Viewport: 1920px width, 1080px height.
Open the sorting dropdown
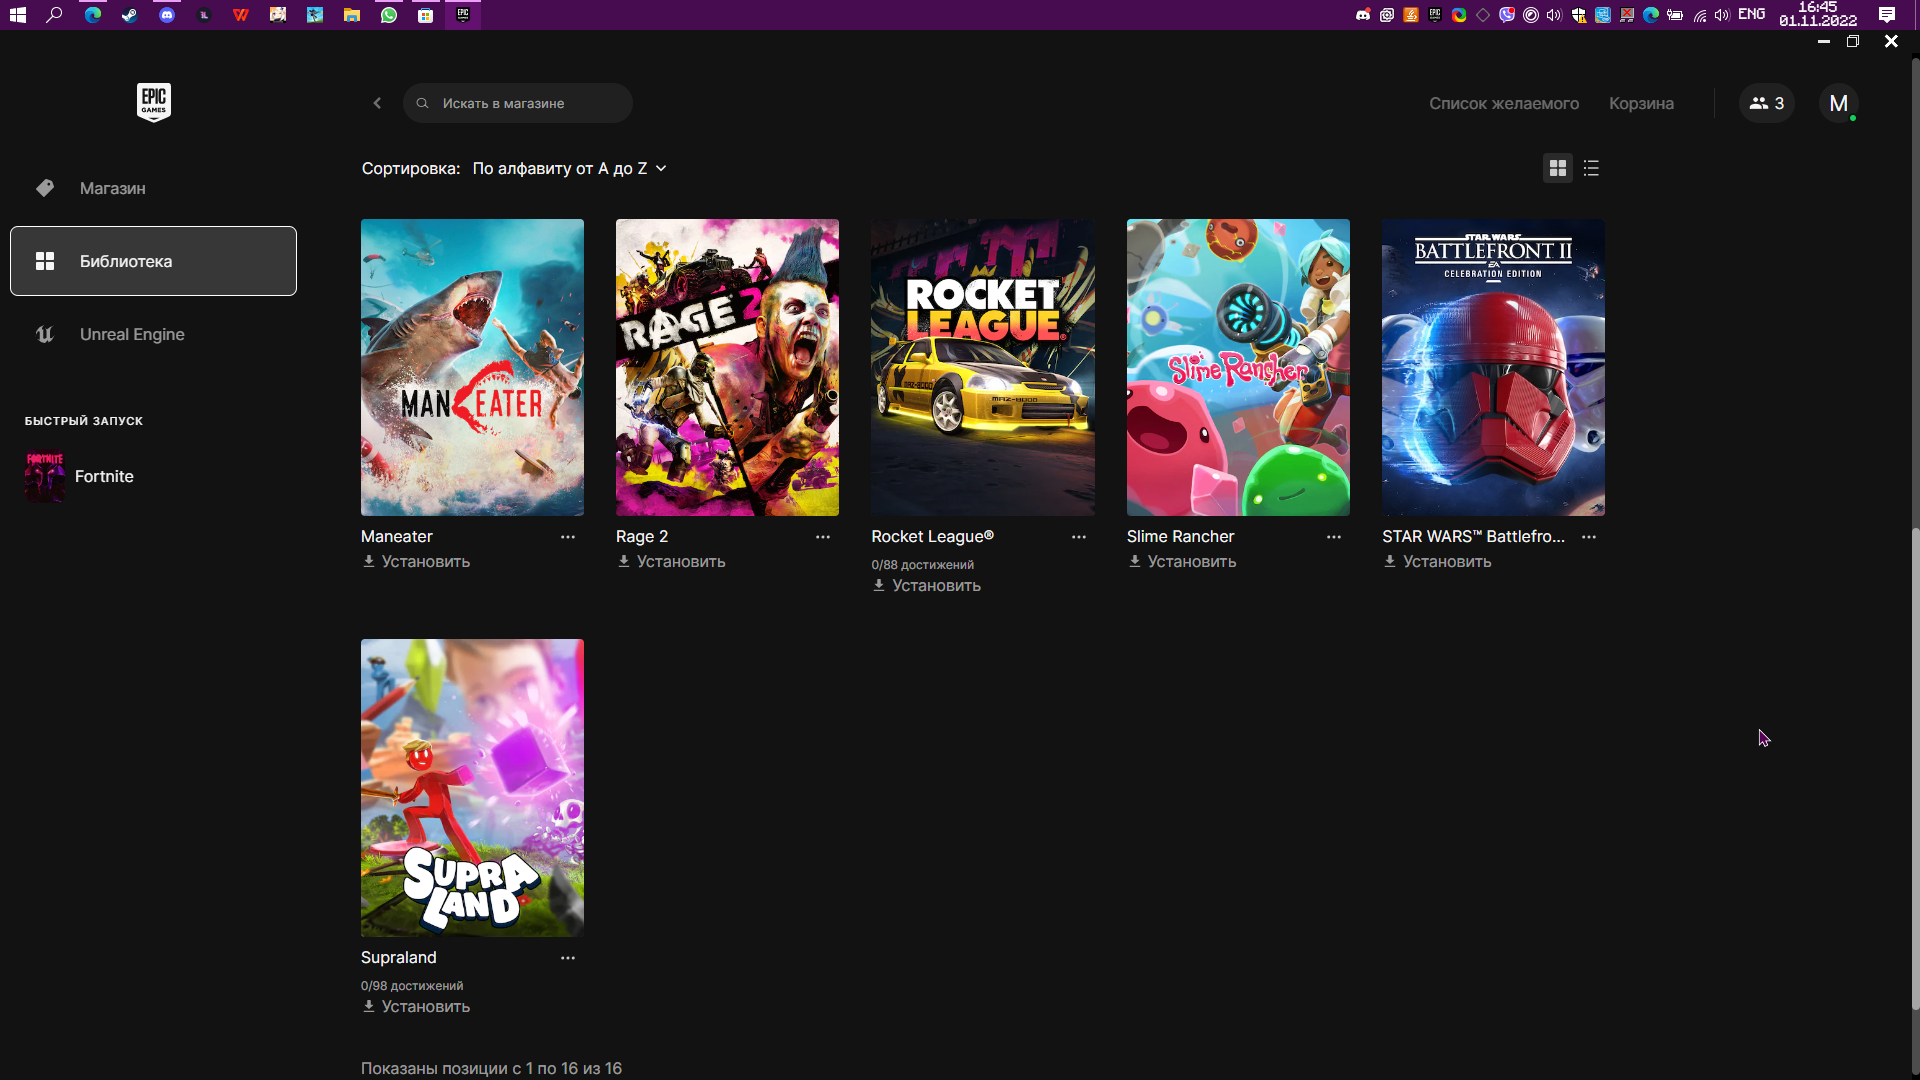tap(569, 168)
